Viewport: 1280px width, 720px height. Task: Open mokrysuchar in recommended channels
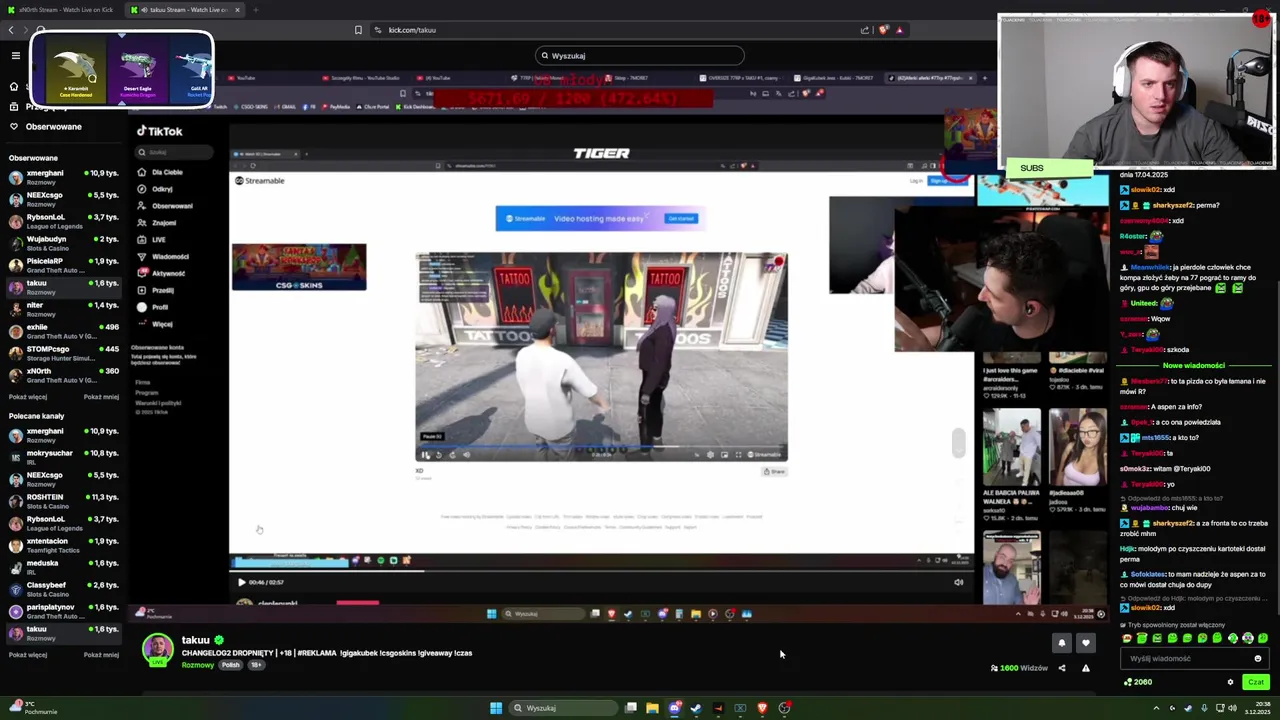tap(64, 457)
